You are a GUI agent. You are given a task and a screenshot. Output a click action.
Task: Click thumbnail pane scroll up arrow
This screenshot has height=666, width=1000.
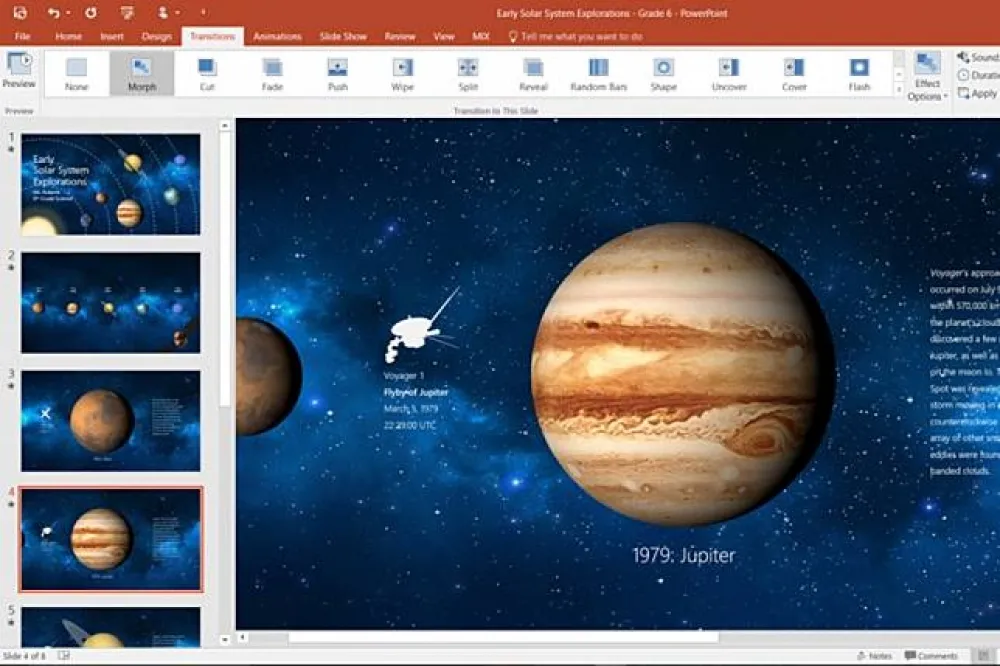pos(224,126)
